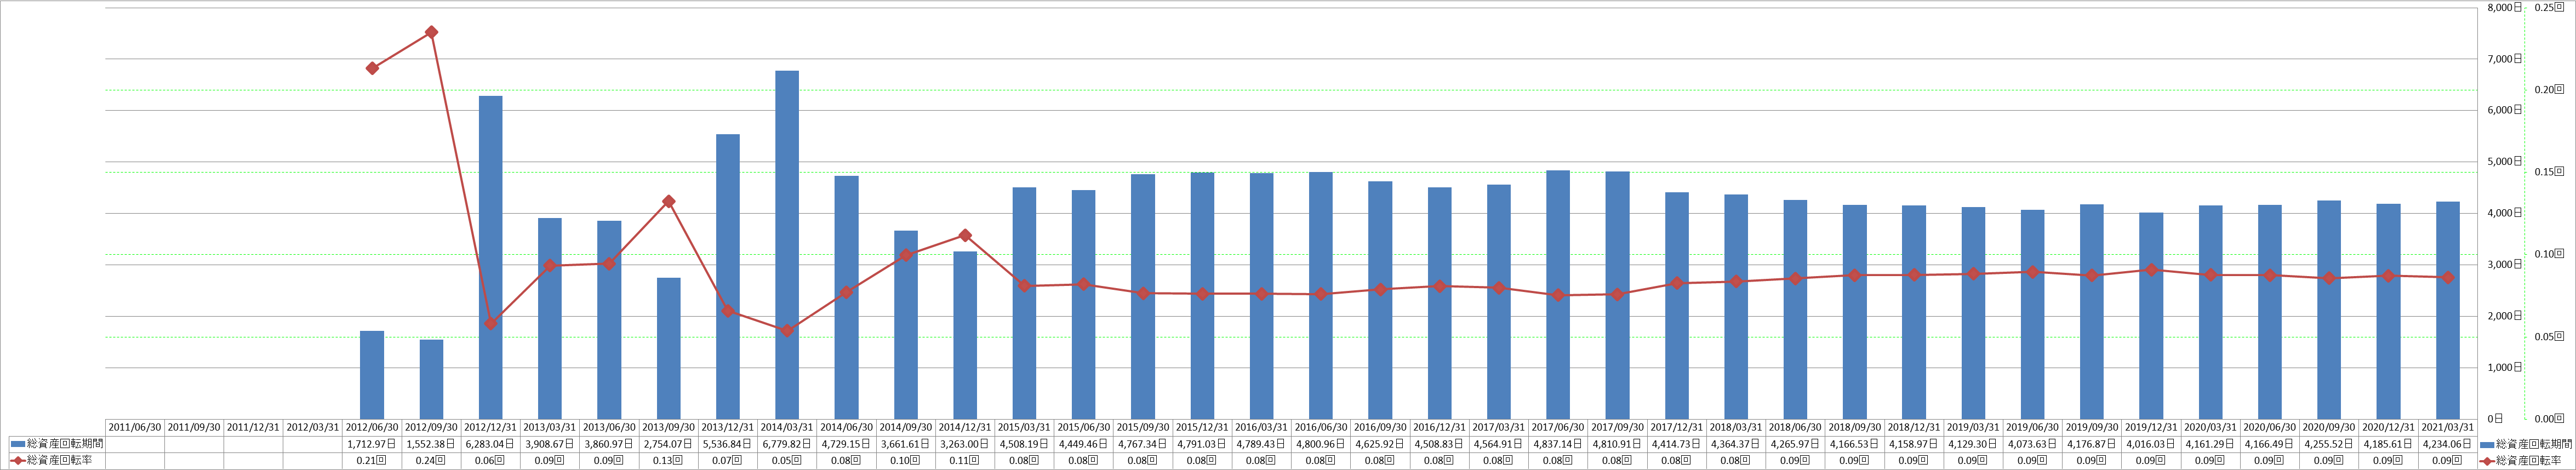The height and width of the screenshot is (470, 2576).
Task: Select the 4,729.15日 cell
Action: tap(846, 443)
